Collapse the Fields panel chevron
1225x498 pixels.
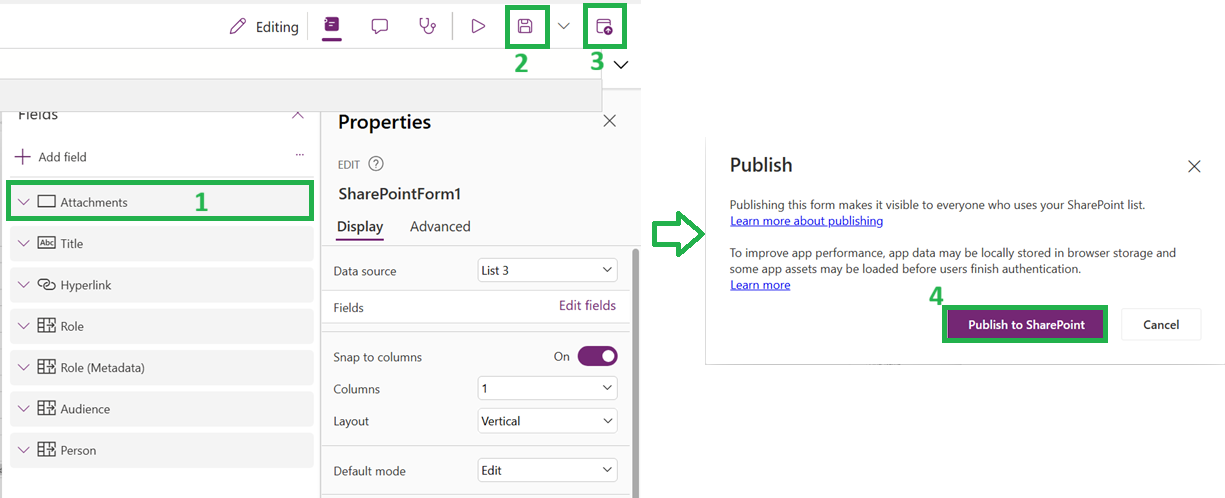click(x=297, y=115)
